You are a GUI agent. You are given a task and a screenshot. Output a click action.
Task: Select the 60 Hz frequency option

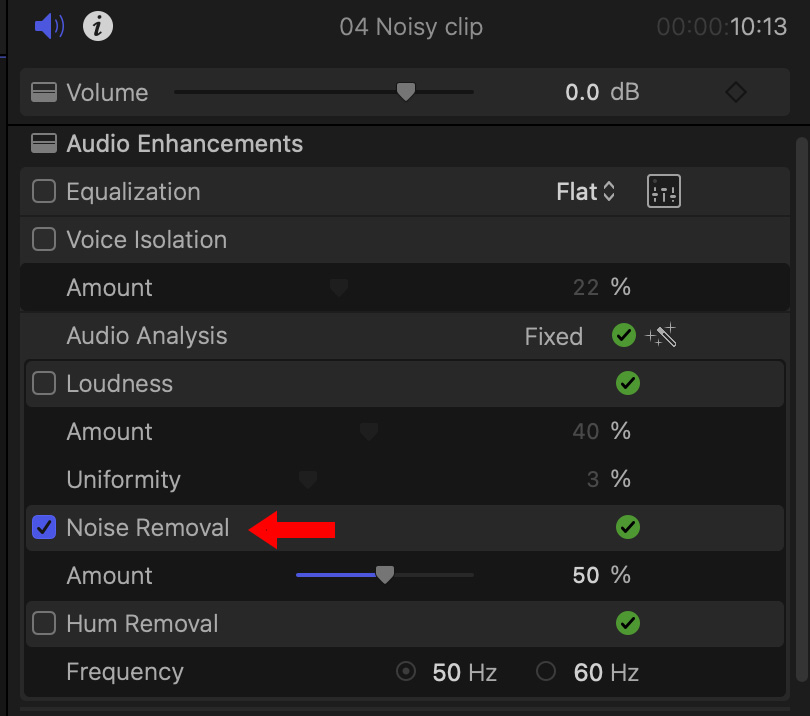pos(546,672)
